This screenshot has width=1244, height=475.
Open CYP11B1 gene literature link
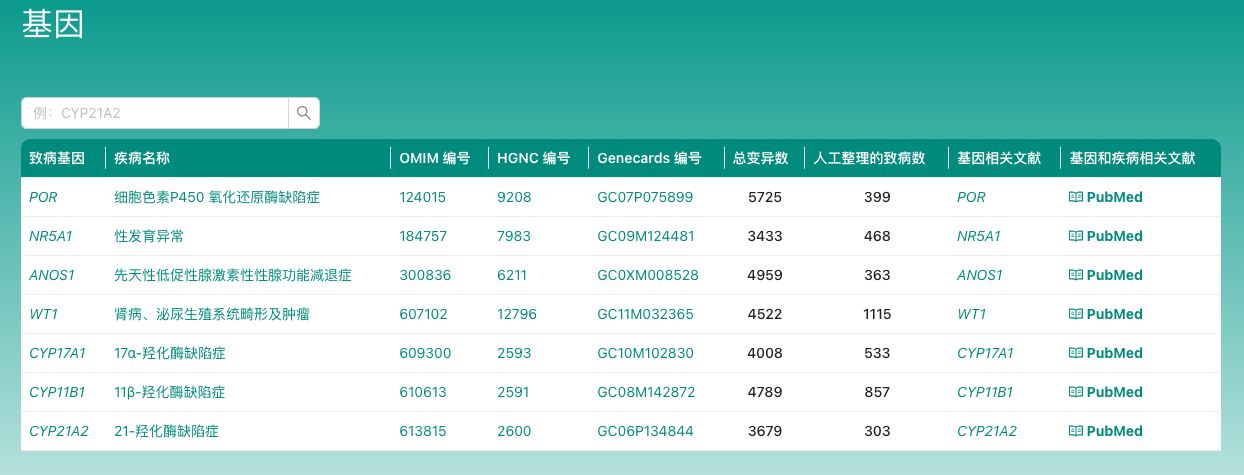coord(985,392)
